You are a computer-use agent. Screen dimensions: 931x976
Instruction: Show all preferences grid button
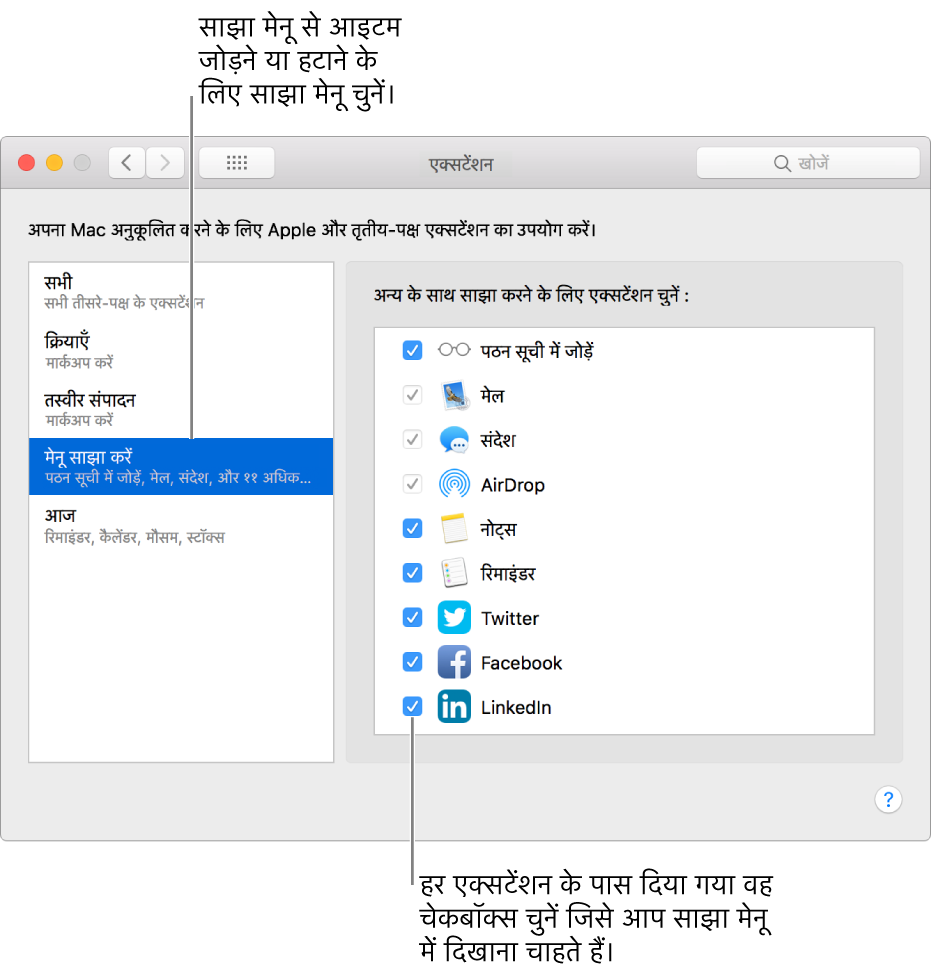coord(236,163)
